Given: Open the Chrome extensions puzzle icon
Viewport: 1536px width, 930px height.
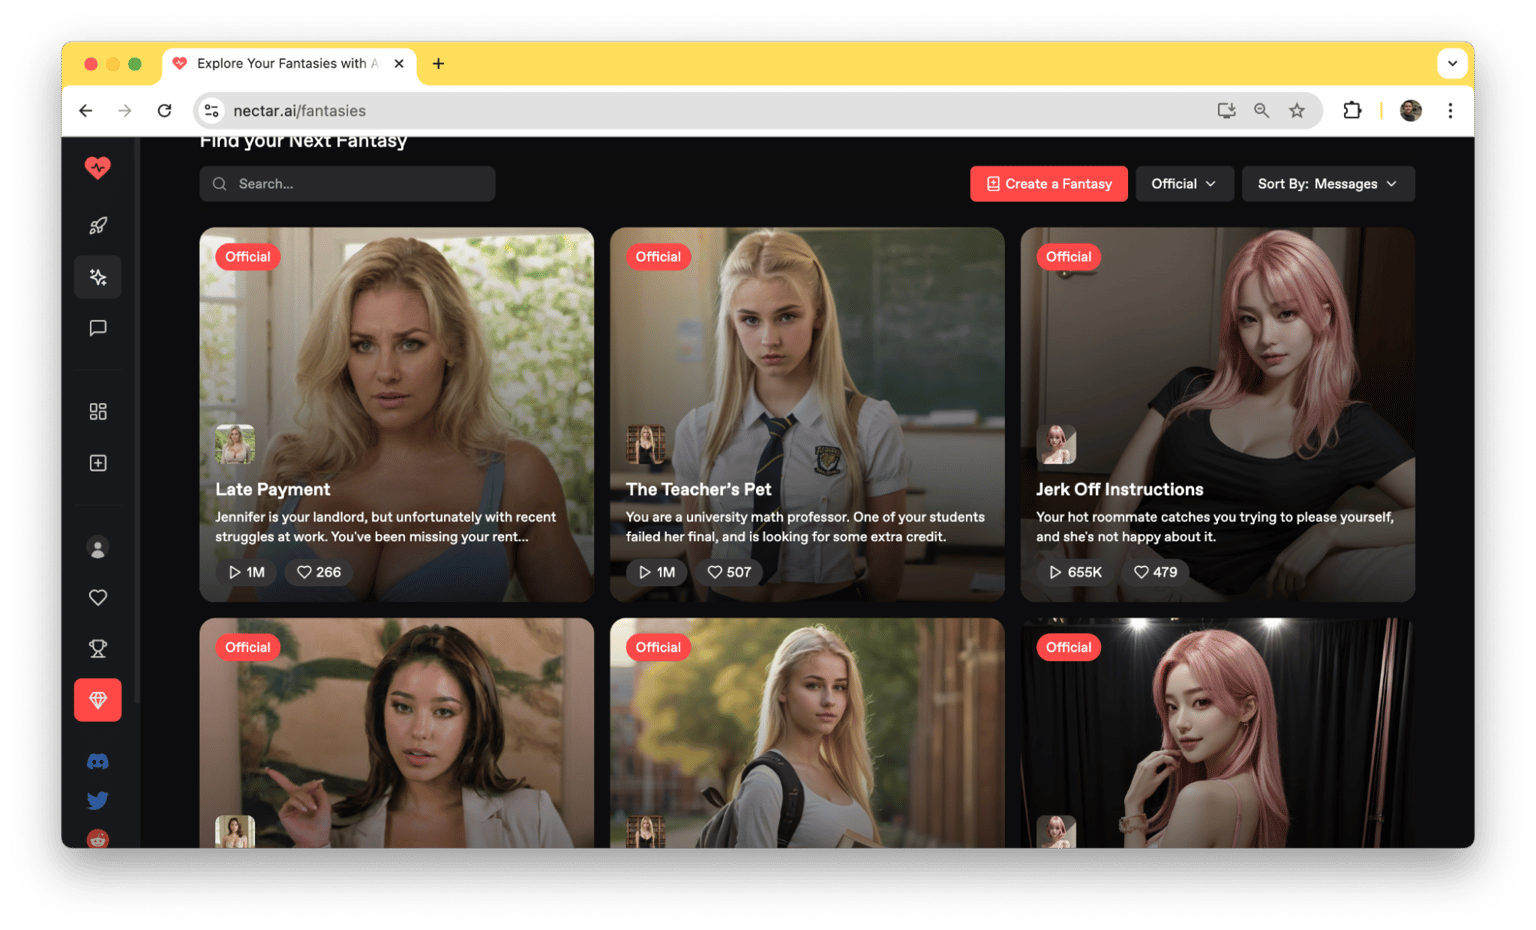Looking at the screenshot, I should click(x=1352, y=111).
